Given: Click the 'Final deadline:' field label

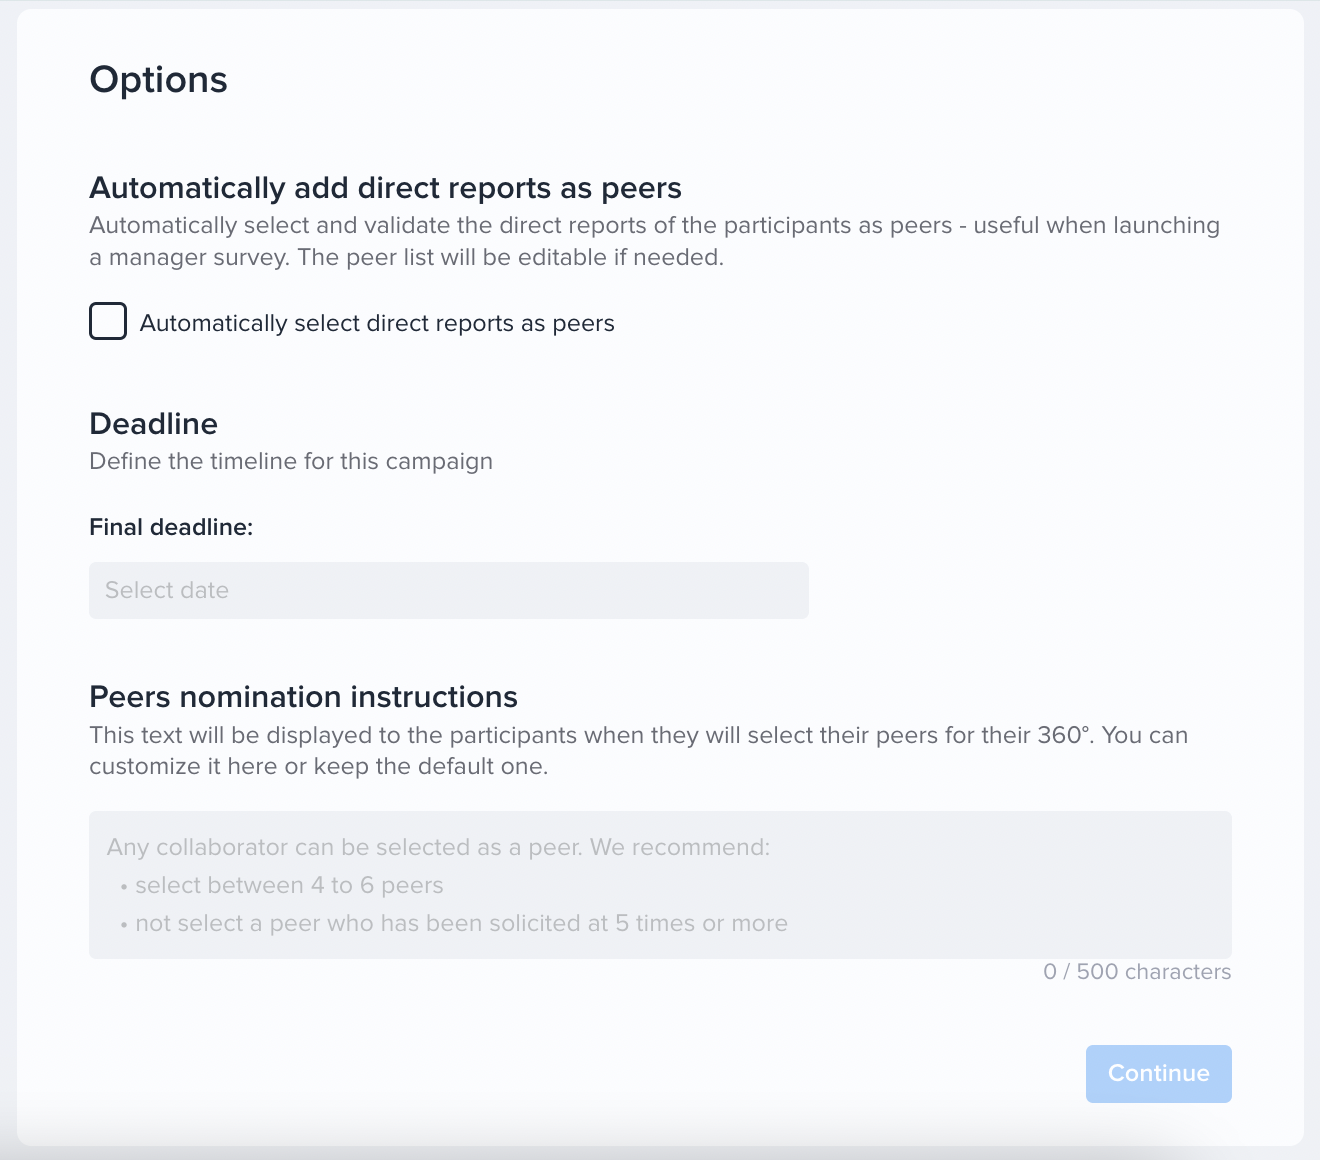Looking at the screenshot, I should coord(171,527).
